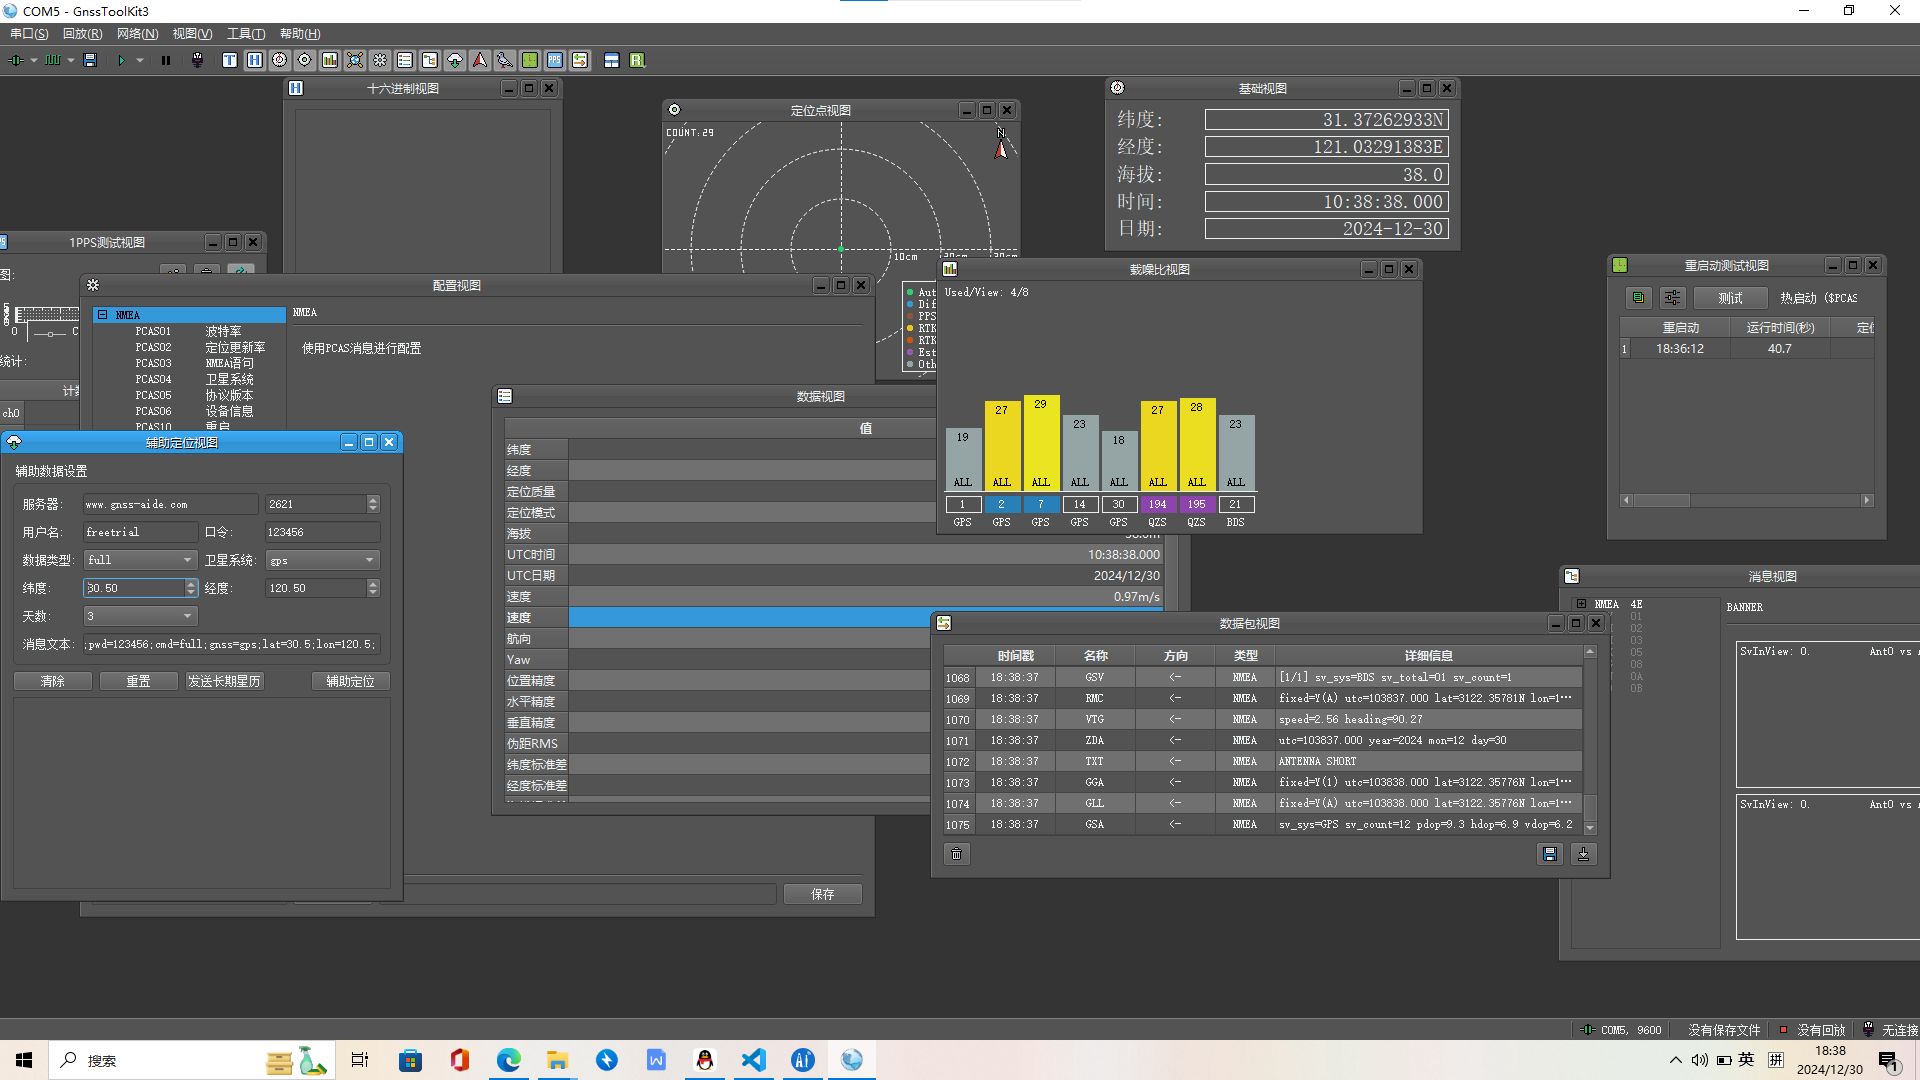The height and width of the screenshot is (1080, 1920).
Task: Open the 帮助(H) menu
Action: (x=300, y=34)
